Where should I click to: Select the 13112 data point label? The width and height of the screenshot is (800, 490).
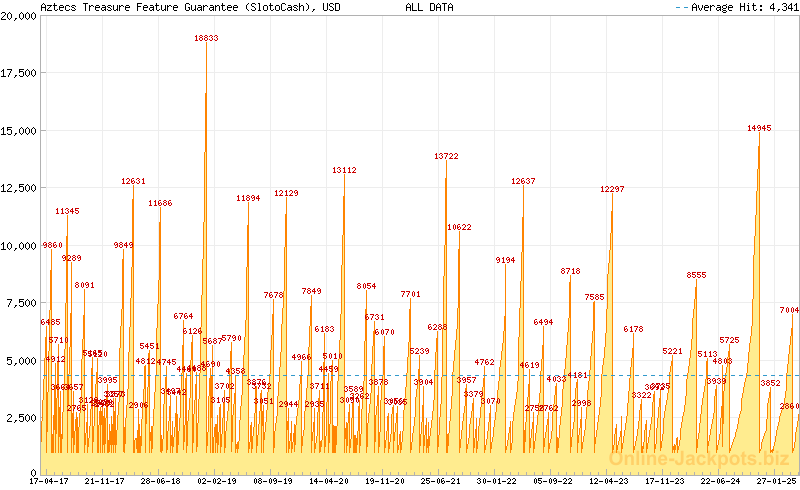click(344, 170)
